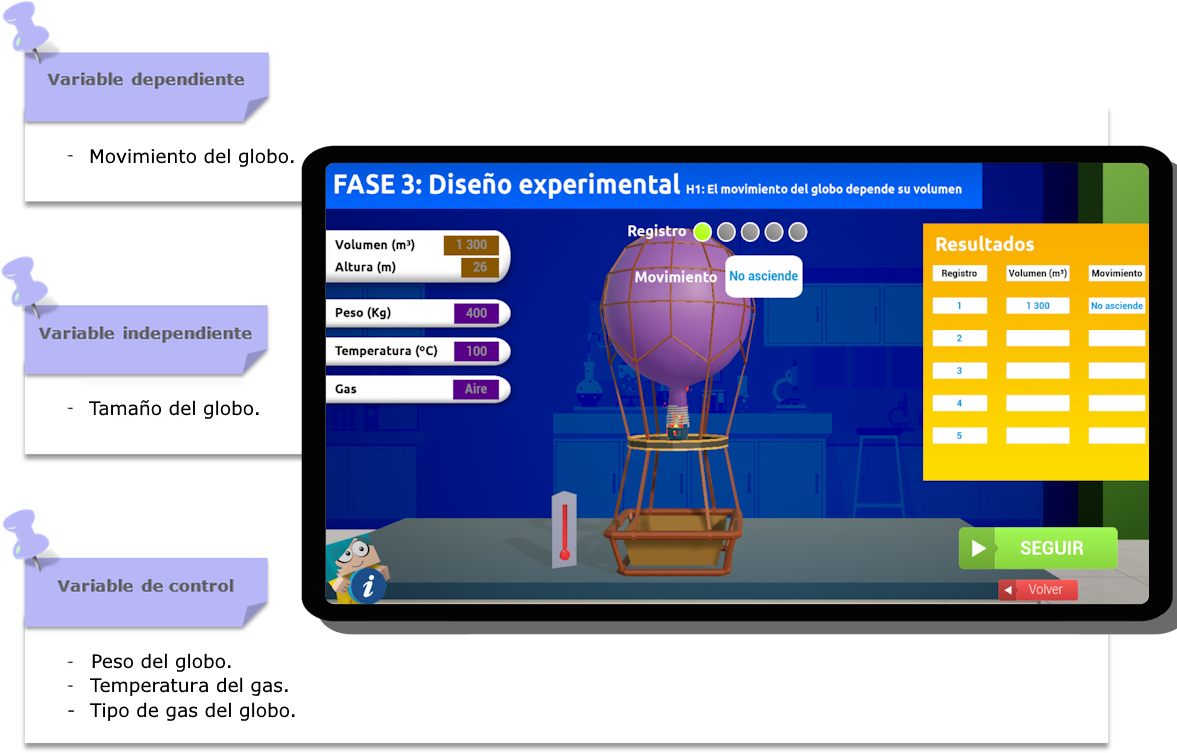Click the Volumen value field showing 1 300
The height and width of the screenshot is (753, 1177).
471,245
